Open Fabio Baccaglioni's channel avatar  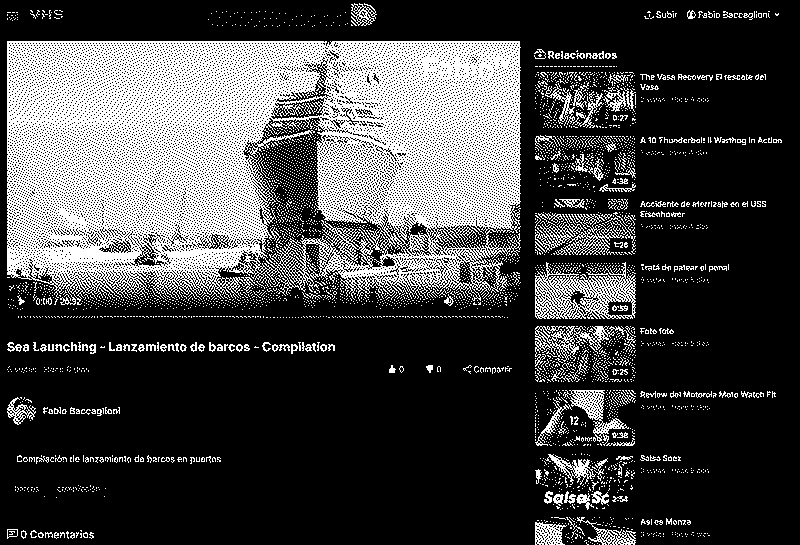click(x=21, y=411)
